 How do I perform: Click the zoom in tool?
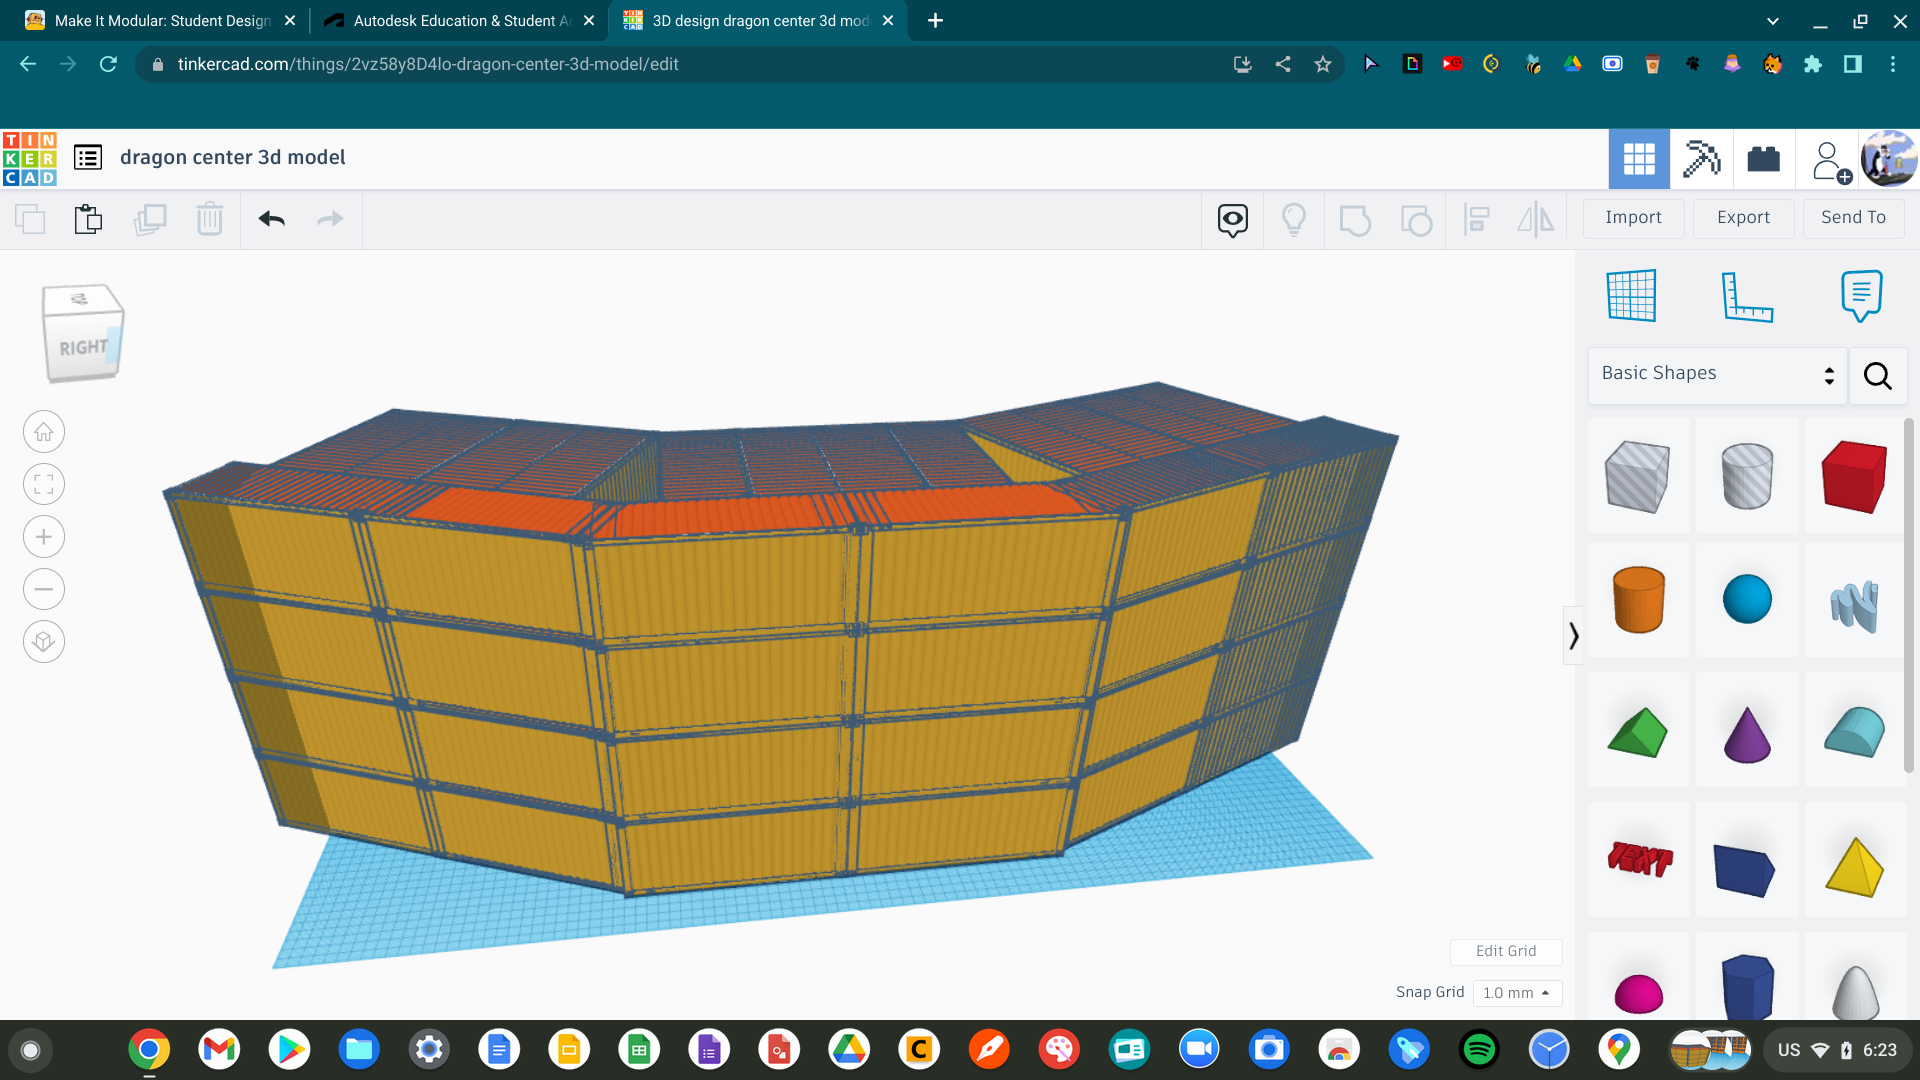(42, 535)
